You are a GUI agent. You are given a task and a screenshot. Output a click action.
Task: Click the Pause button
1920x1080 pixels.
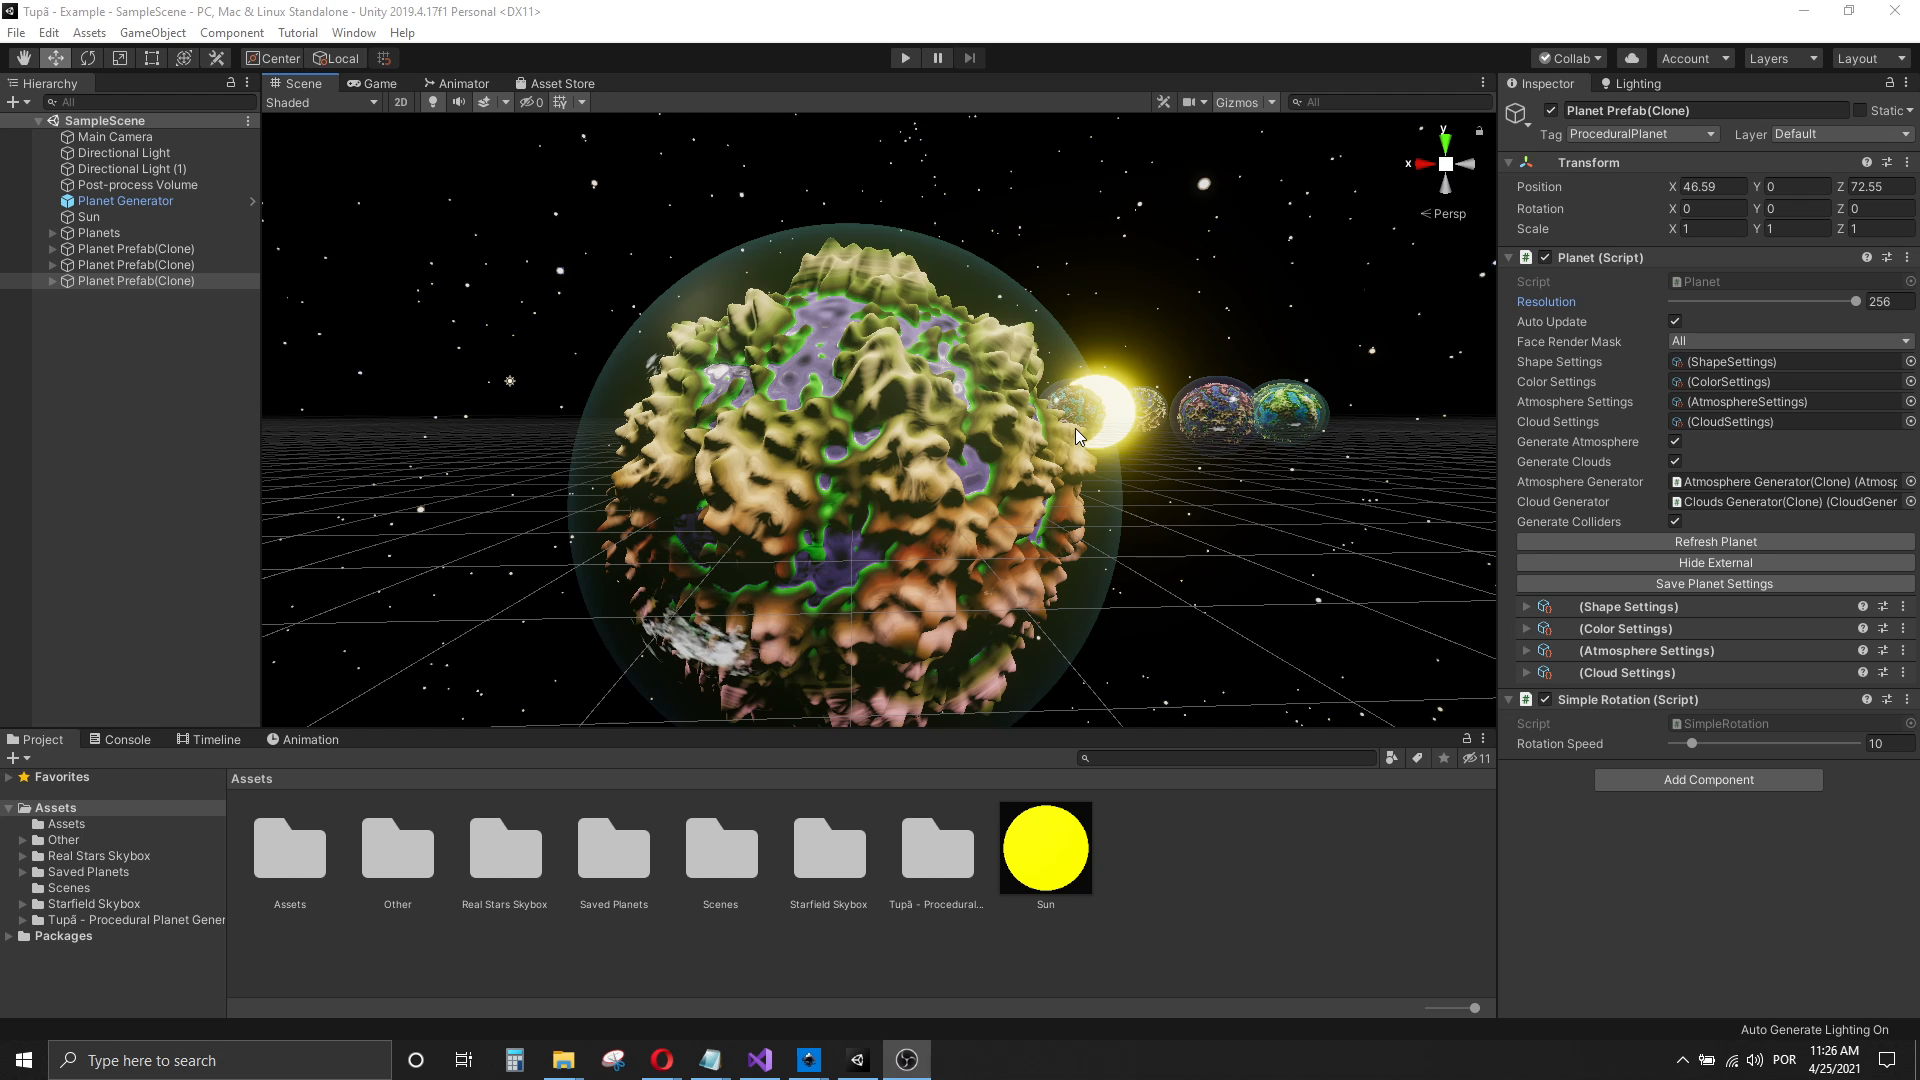click(937, 58)
